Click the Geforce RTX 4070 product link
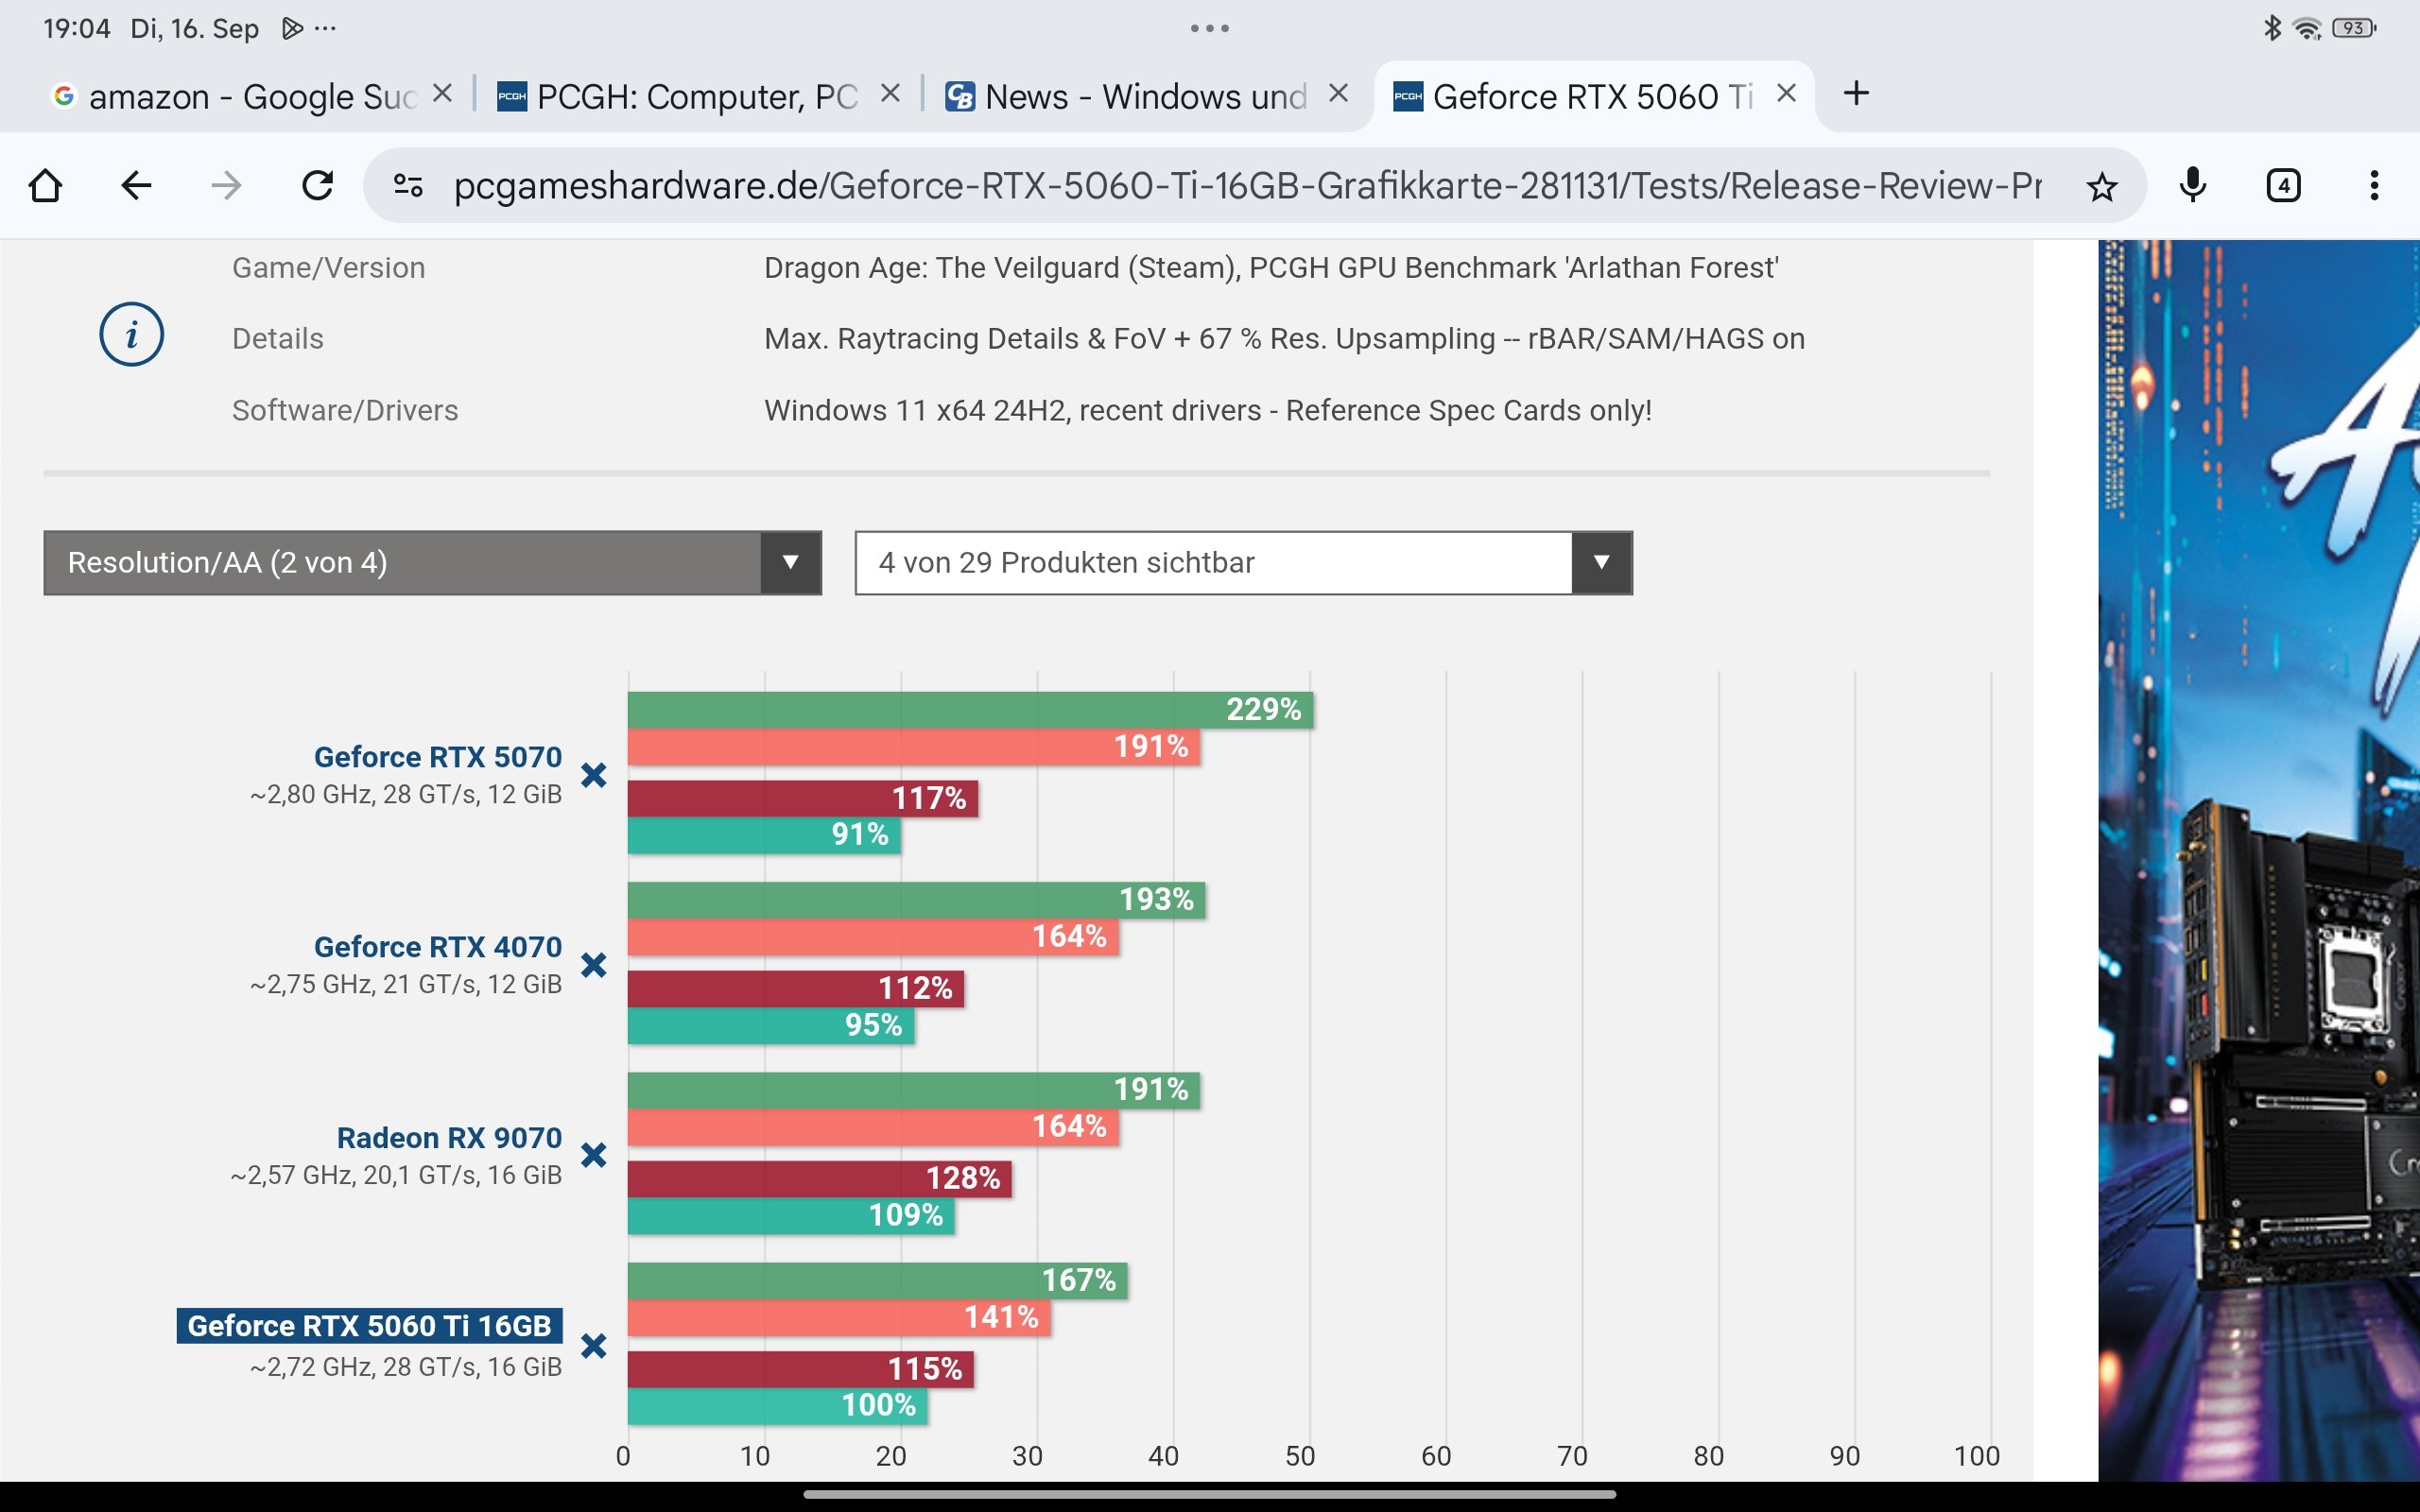 click(437, 947)
